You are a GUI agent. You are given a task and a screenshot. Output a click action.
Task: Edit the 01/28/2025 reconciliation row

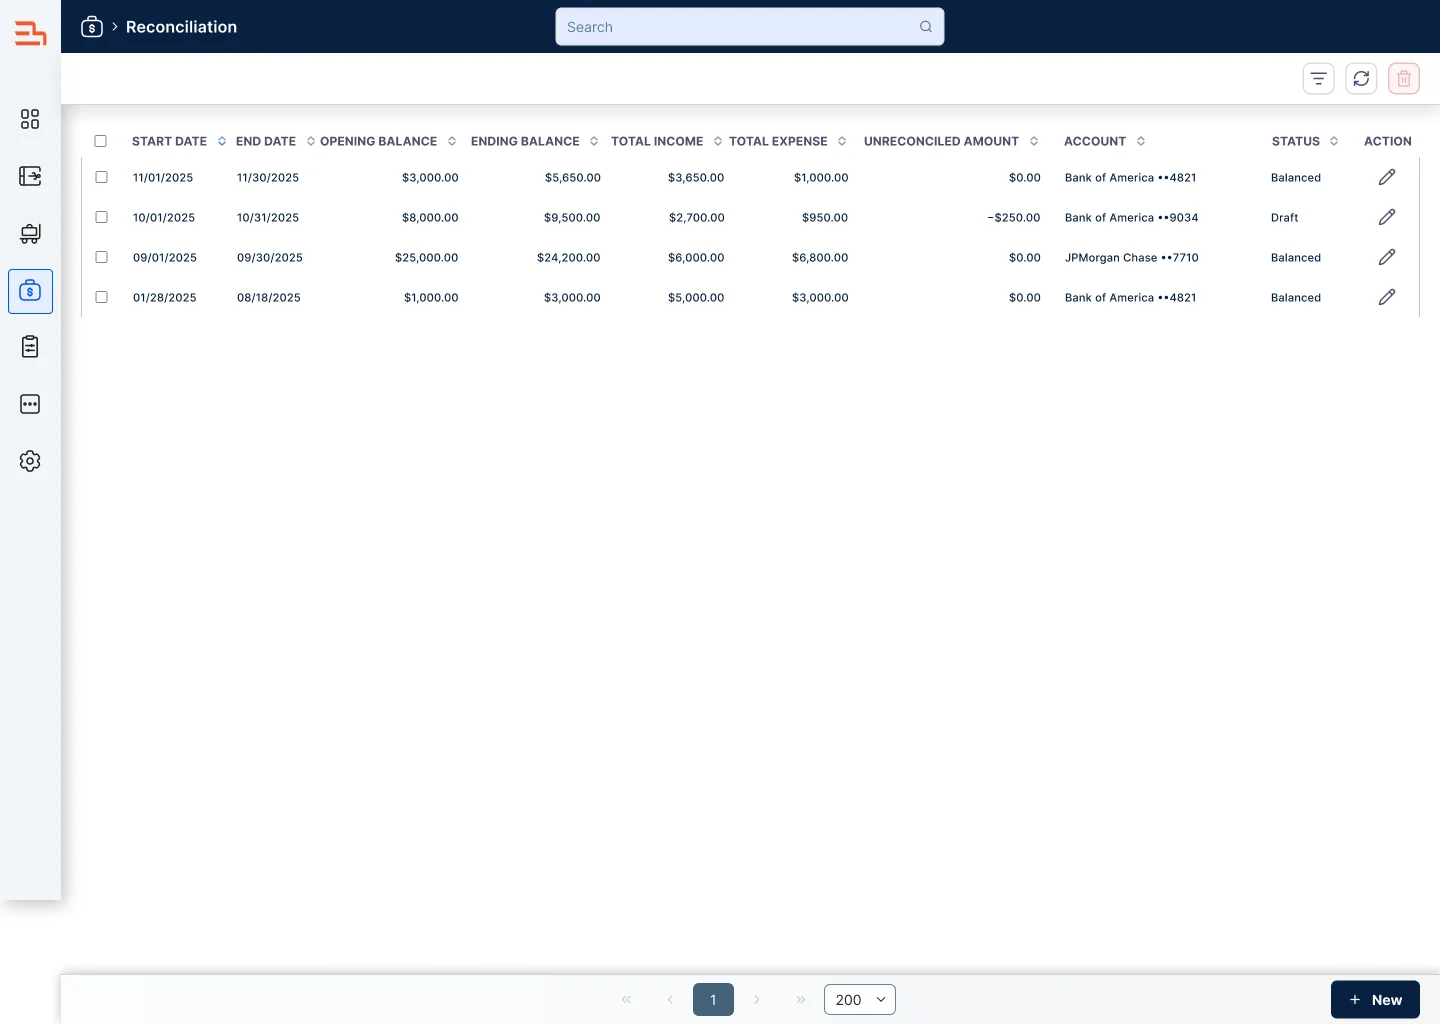pos(1387,297)
